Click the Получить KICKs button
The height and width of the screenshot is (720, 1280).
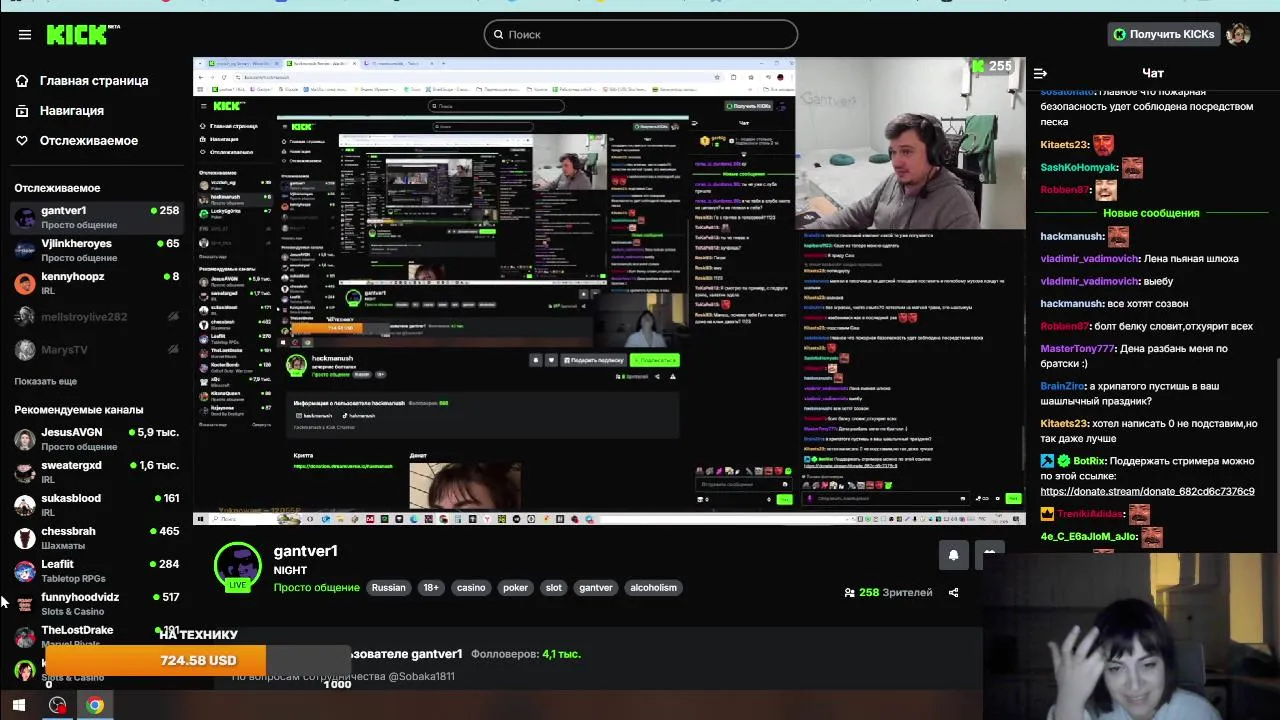pos(1164,34)
